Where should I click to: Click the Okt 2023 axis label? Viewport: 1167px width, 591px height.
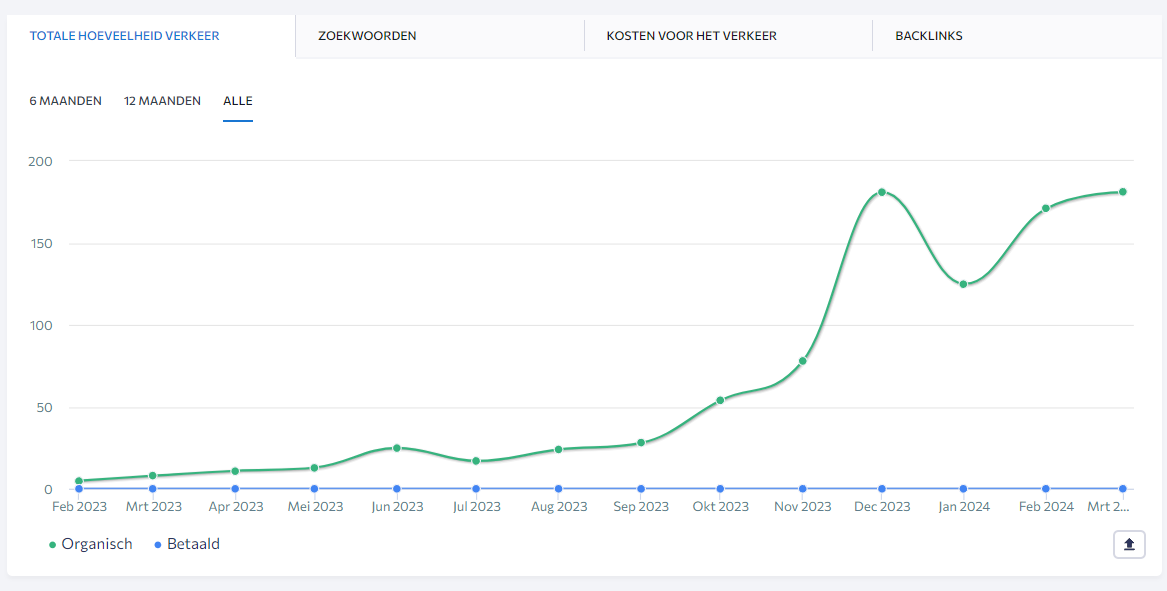pyautogui.click(x=720, y=507)
